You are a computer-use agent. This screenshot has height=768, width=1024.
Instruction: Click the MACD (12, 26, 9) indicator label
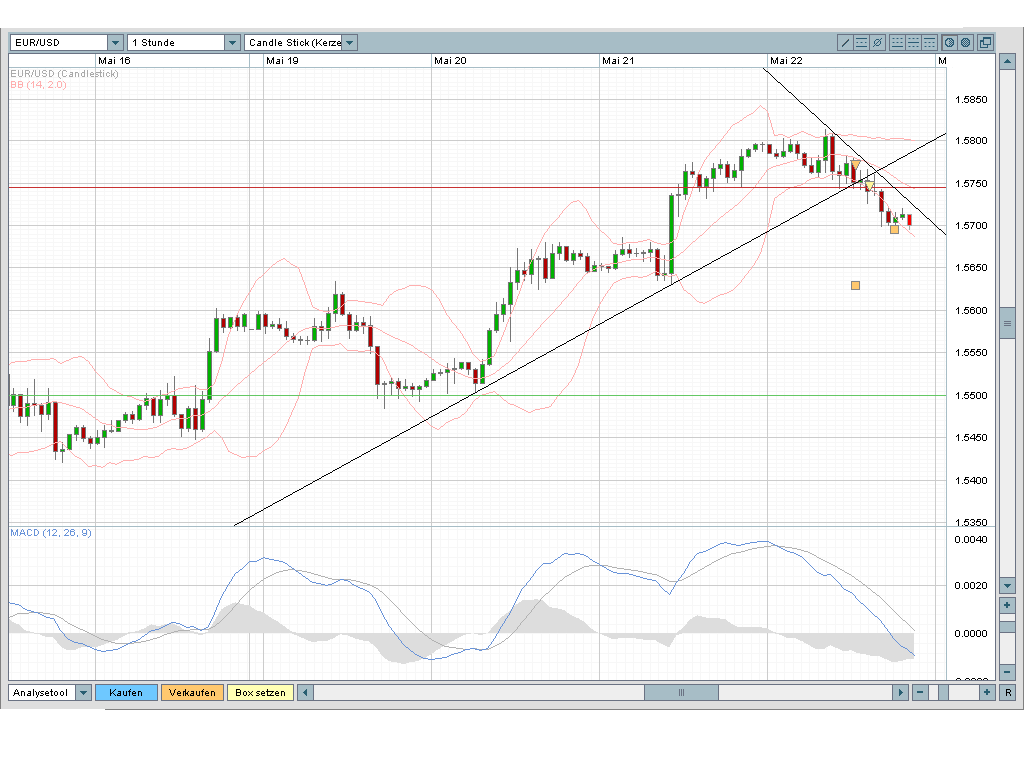click(51, 533)
